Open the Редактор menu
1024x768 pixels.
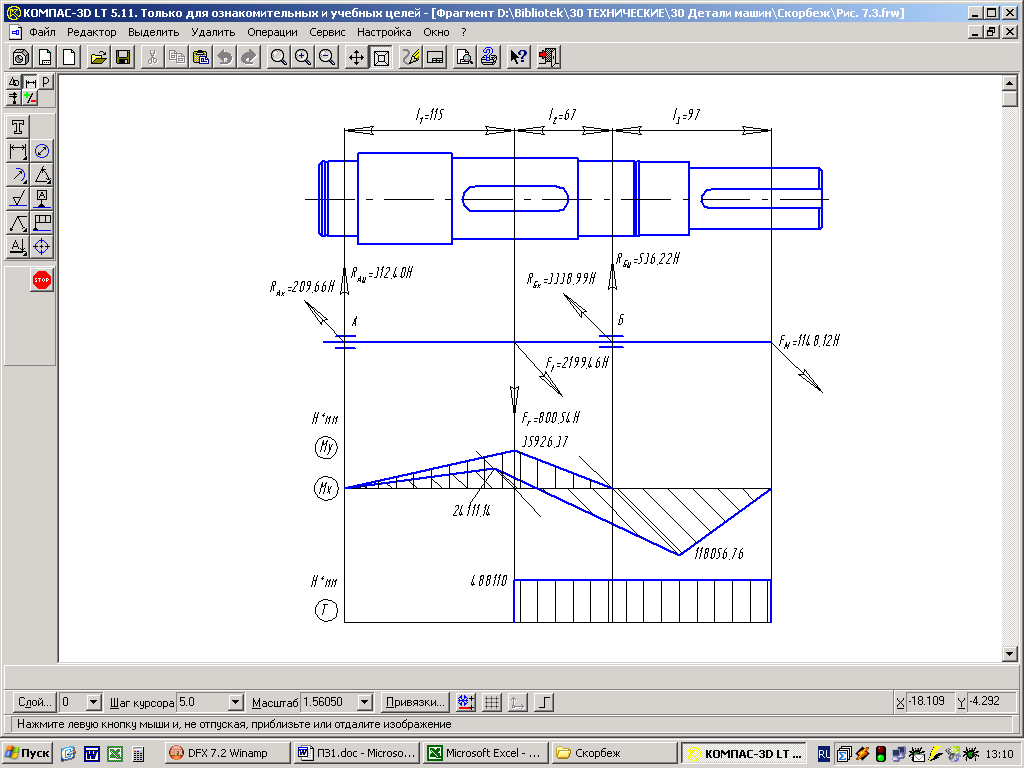(x=91, y=32)
